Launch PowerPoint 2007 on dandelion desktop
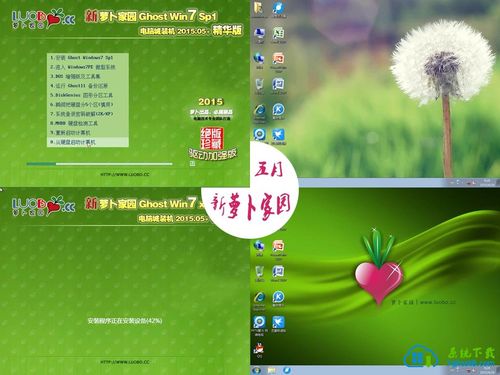The image size is (500, 375). [x=278, y=61]
